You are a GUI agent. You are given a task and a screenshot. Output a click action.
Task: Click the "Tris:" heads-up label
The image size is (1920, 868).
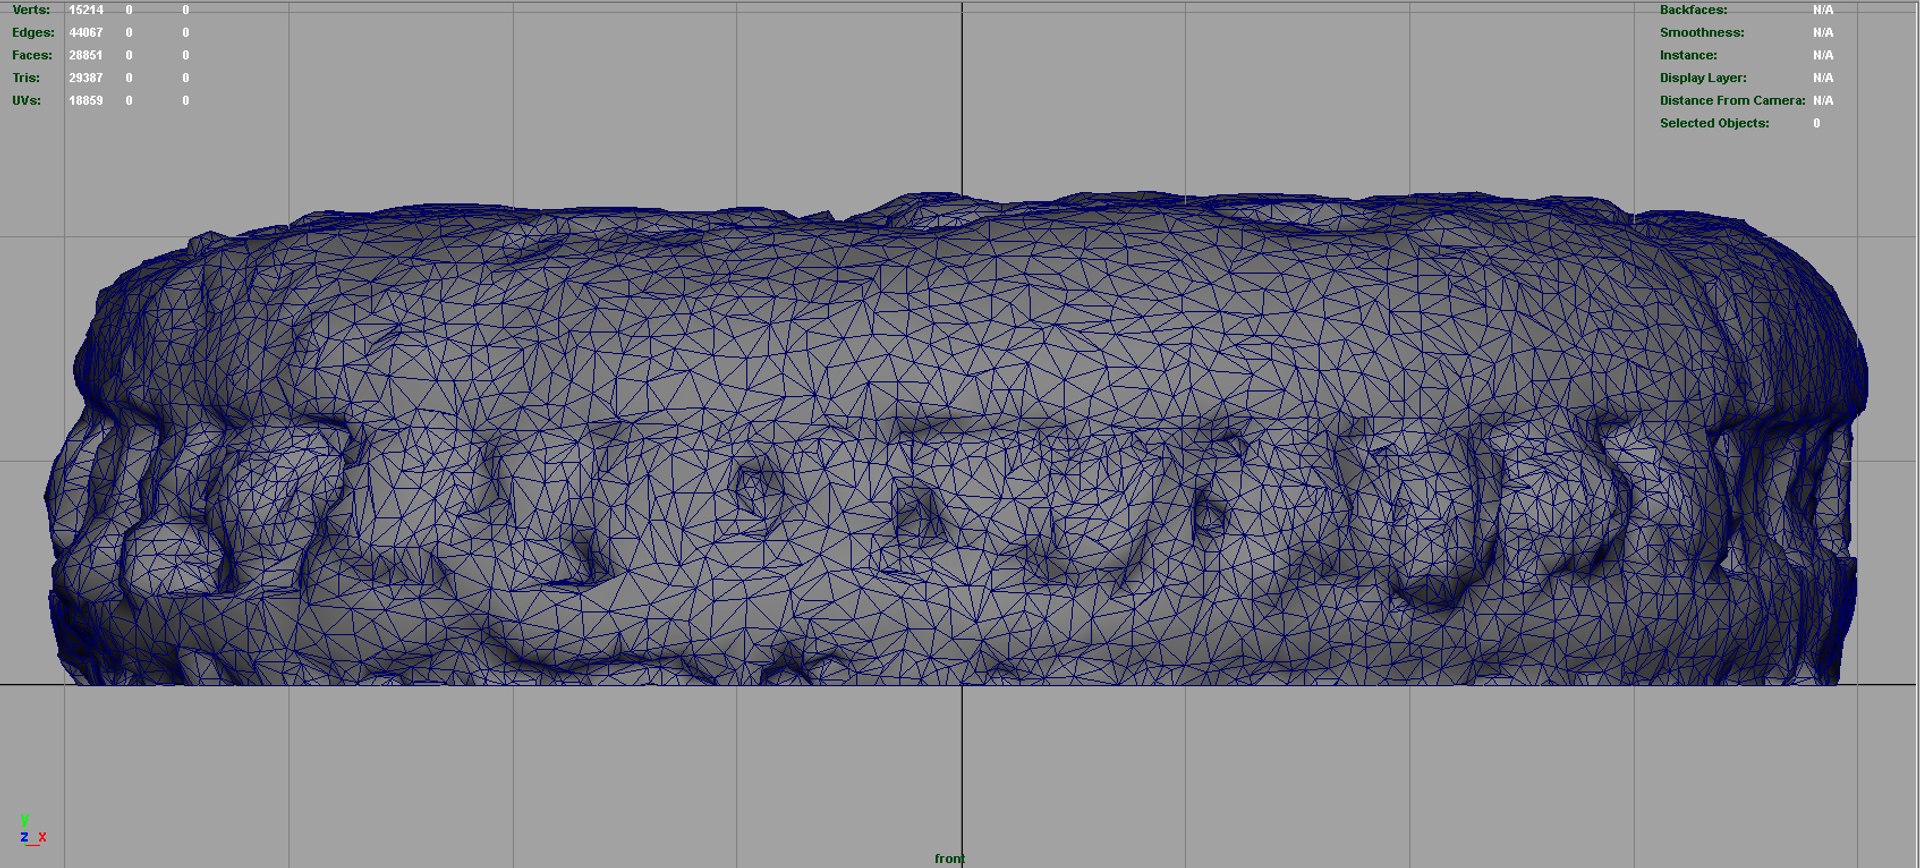pos(26,78)
